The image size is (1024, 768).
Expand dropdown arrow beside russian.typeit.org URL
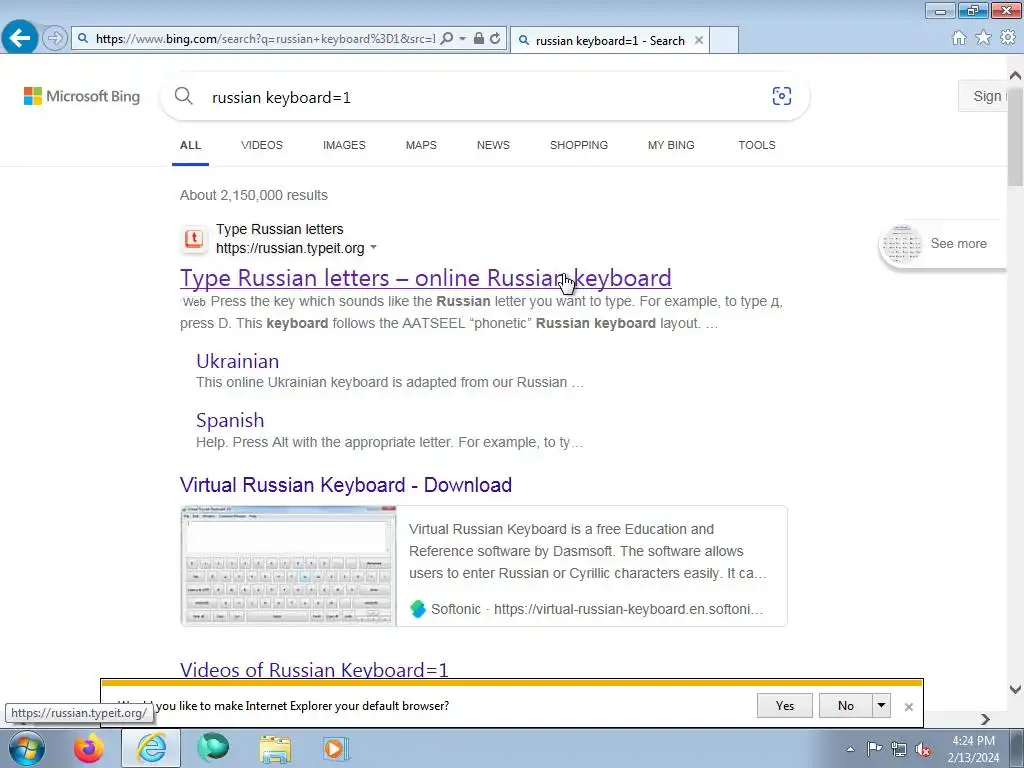pos(374,248)
